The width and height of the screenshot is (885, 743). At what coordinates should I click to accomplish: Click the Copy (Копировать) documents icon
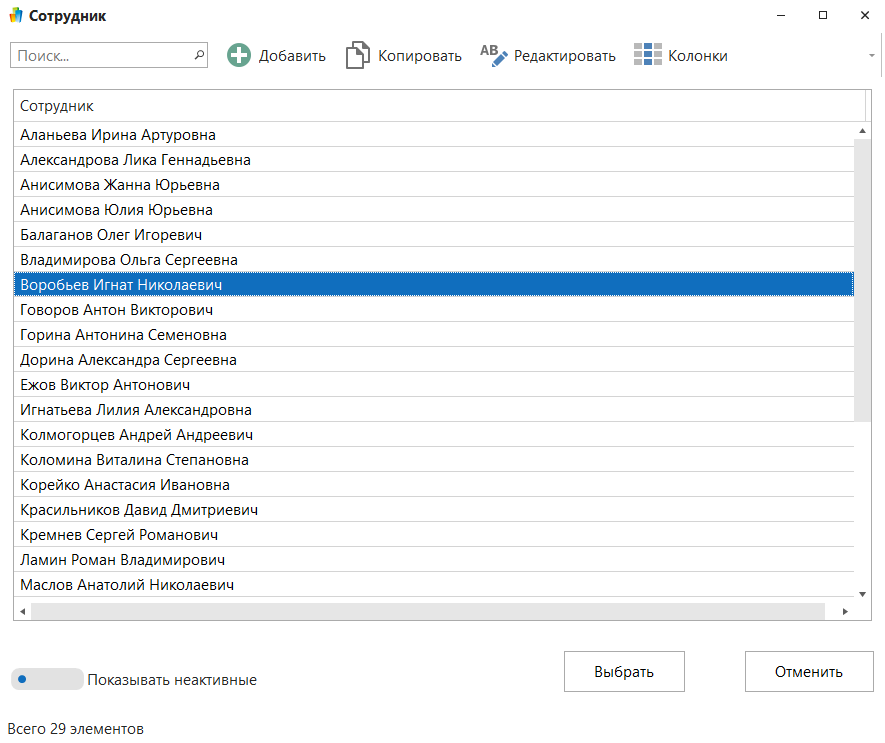357,56
